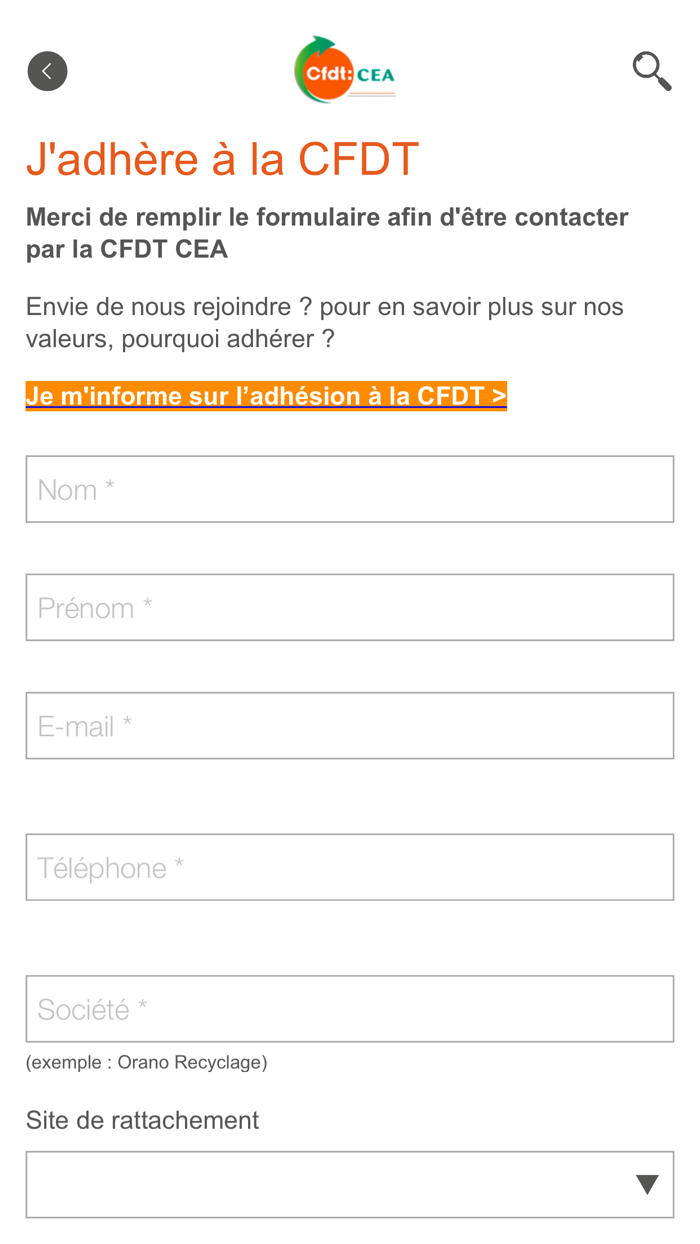Click the Orano Recyclage example text
The height and width of the screenshot is (1244, 700).
(146, 1062)
